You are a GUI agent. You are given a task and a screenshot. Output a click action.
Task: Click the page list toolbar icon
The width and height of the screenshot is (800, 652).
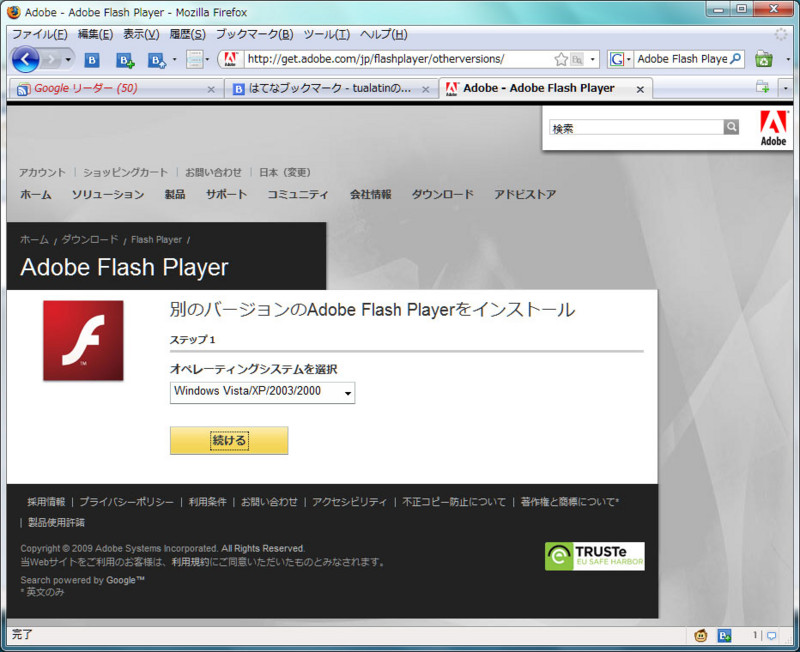(x=194, y=60)
